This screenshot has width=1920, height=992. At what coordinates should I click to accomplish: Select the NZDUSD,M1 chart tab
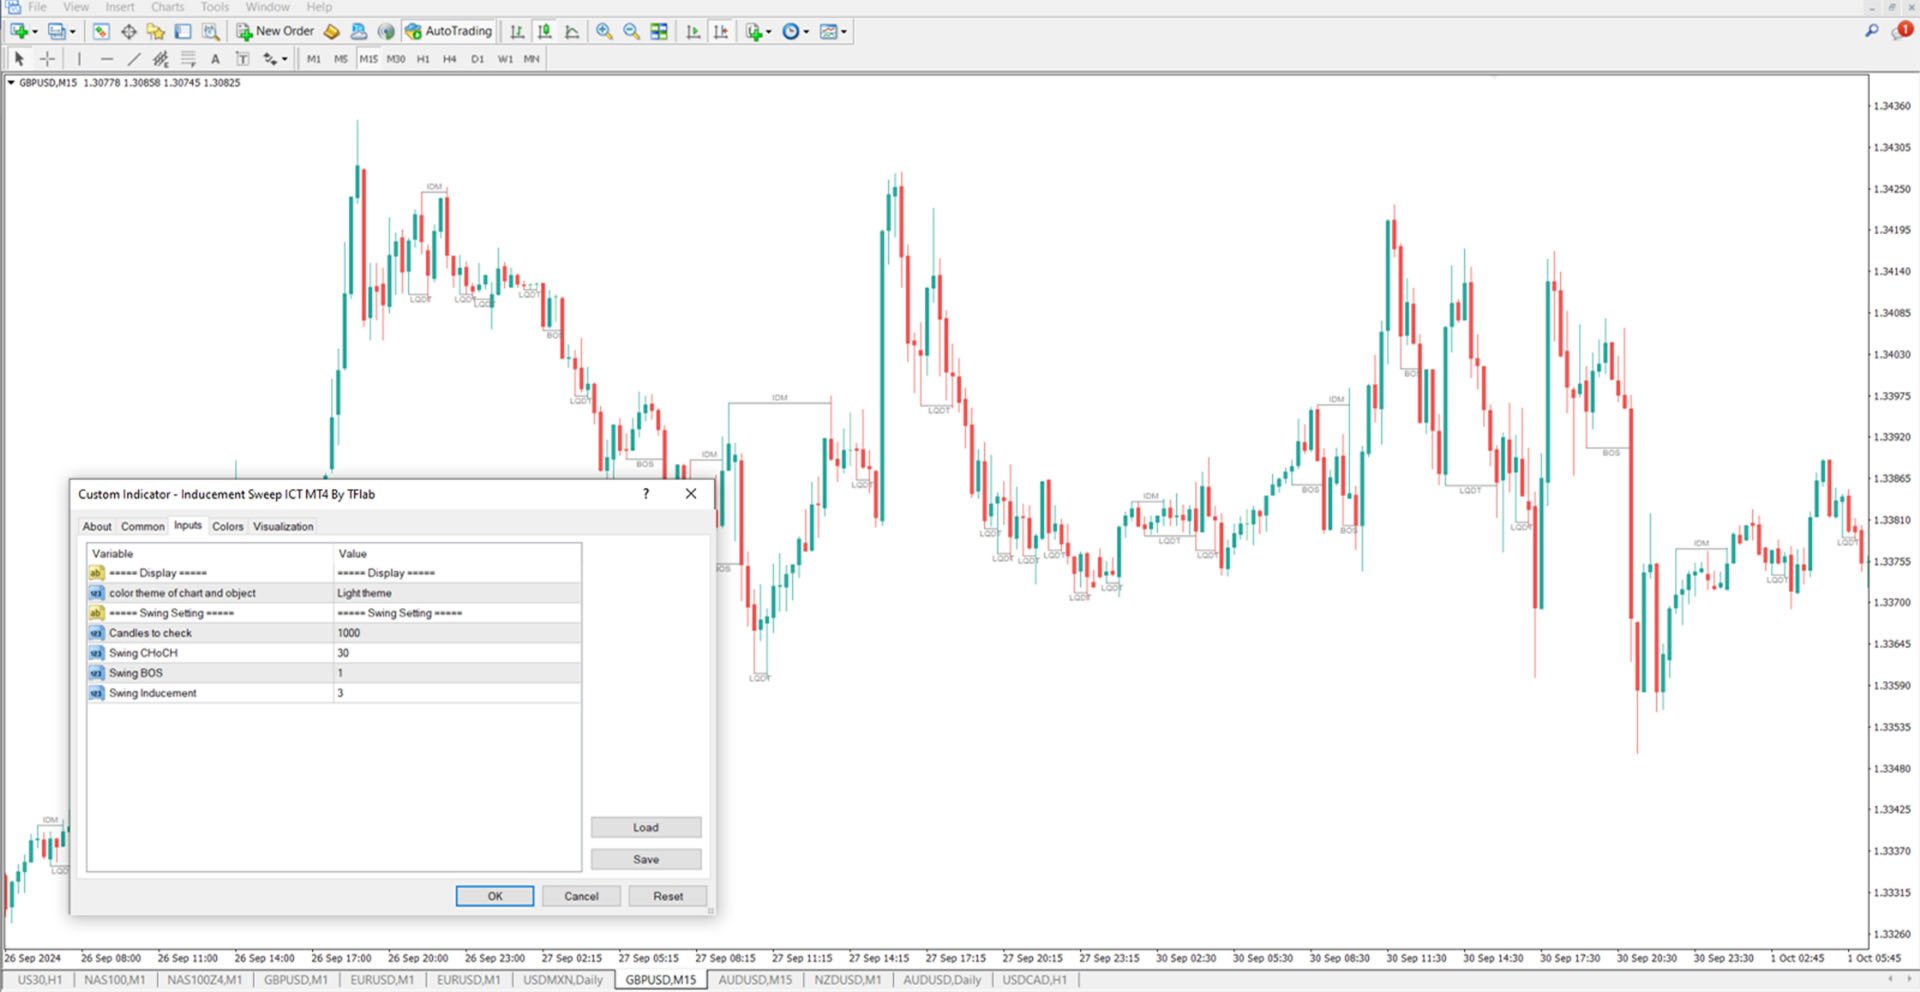pos(848,980)
